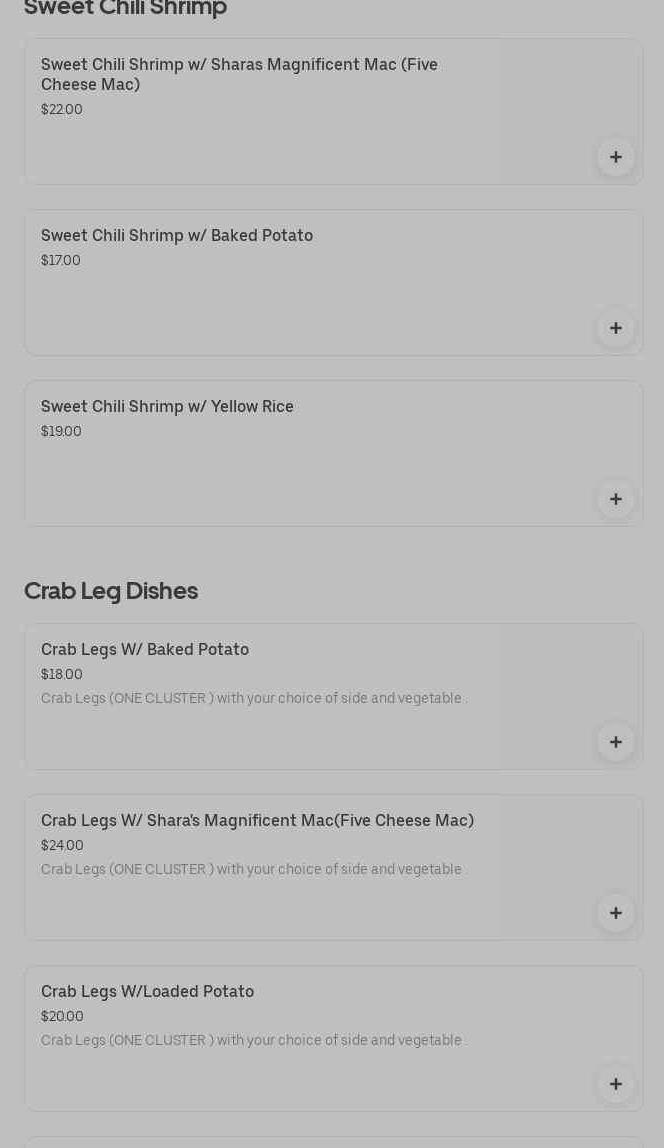Open Sweet Chili Shrimp w/ Sharas Magnificent Mac title
The image size is (664, 1148).
pos(239,74)
